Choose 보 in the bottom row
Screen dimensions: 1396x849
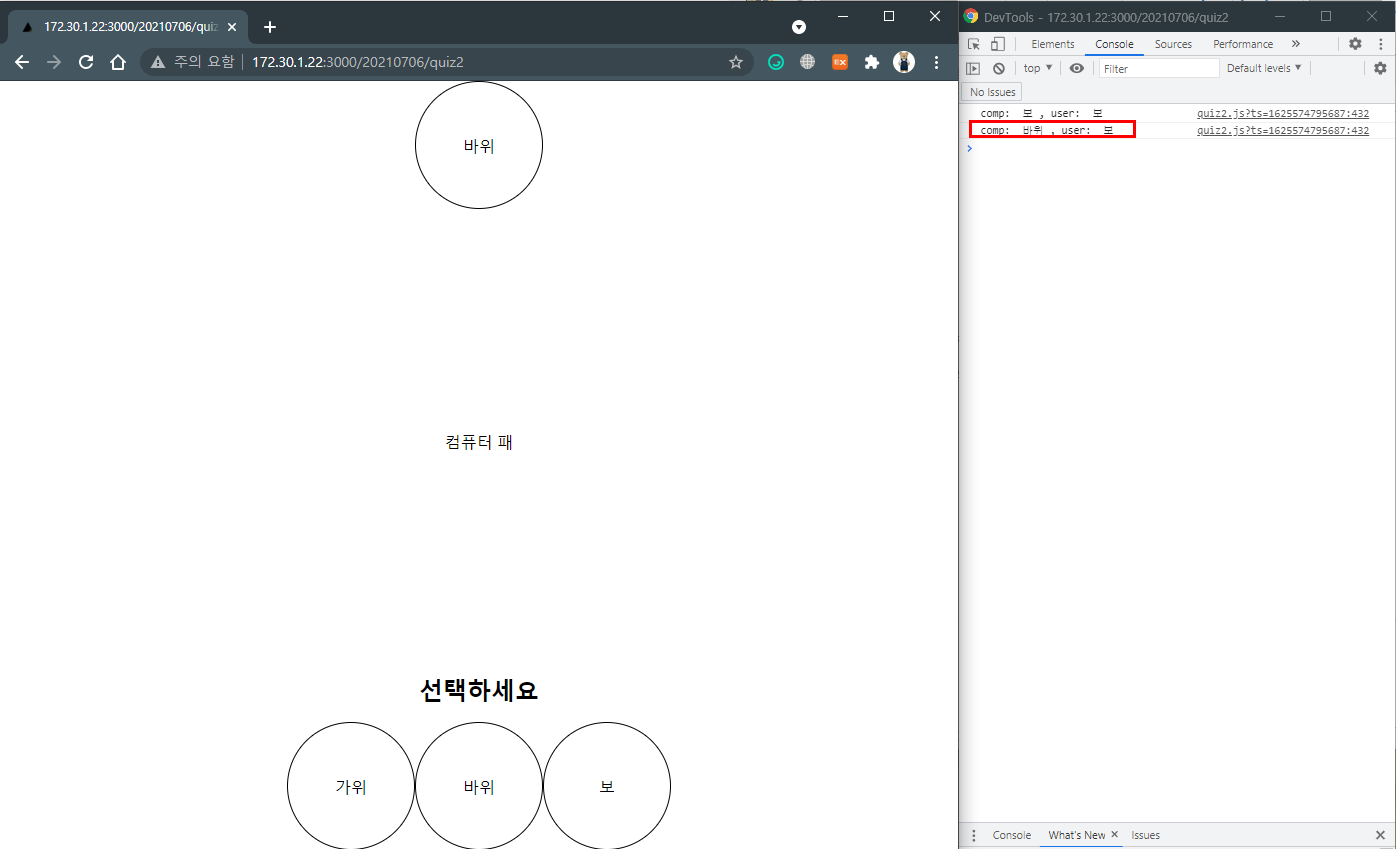click(607, 786)
